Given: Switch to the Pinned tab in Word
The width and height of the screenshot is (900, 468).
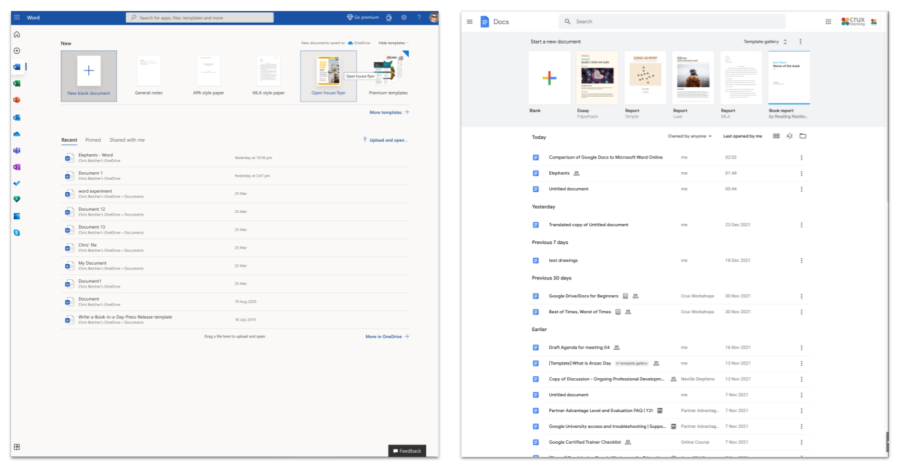Looking at the screenshot, I should point(93,140).
